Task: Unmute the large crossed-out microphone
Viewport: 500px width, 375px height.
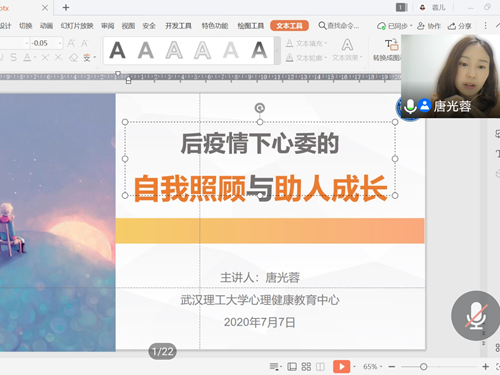Action: click(476, 316)
